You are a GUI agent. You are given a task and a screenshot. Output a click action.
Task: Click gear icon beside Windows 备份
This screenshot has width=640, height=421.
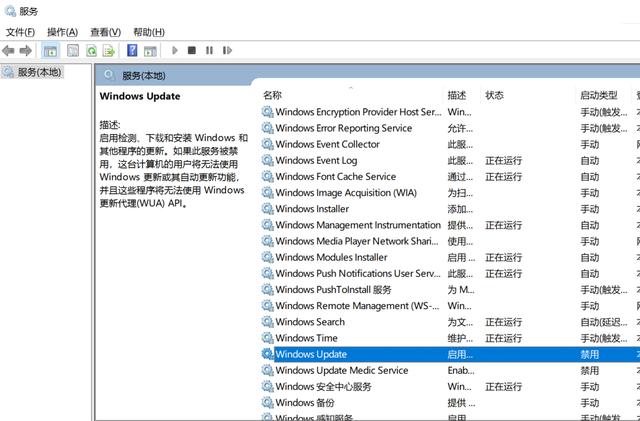pos(267,402)
